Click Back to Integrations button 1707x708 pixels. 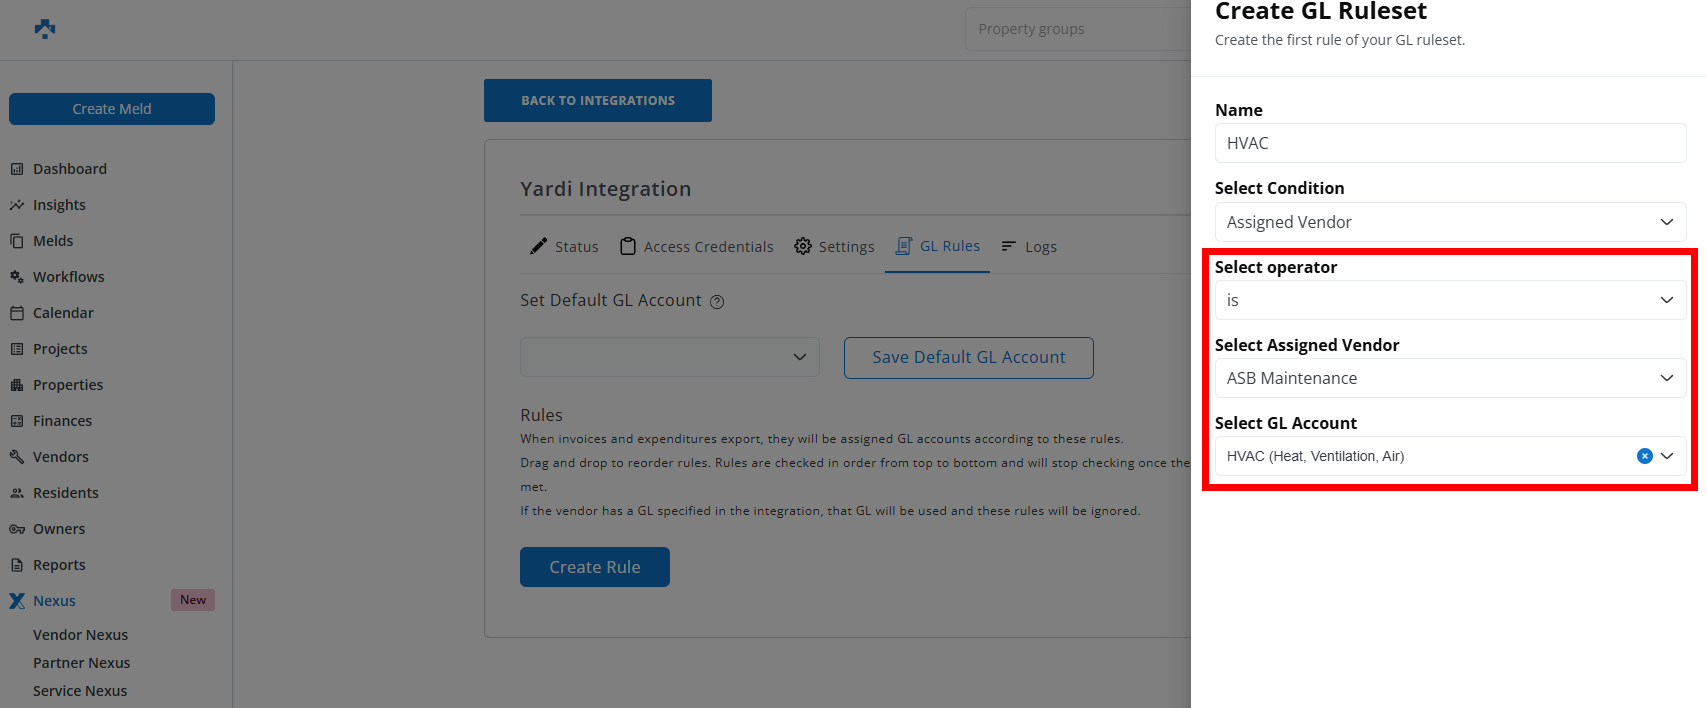(597, 101)
